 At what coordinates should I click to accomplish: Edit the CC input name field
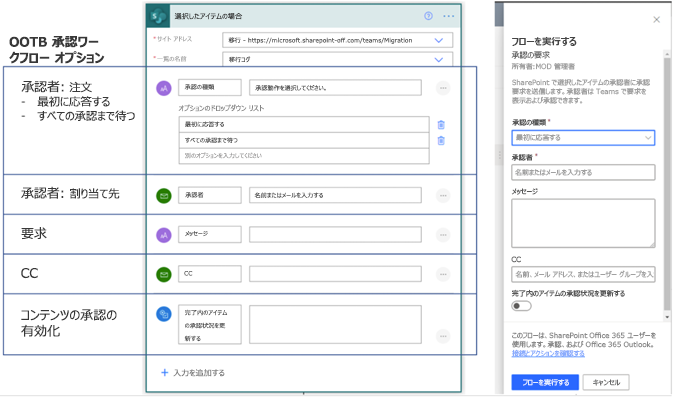click(x=210, y=274)
